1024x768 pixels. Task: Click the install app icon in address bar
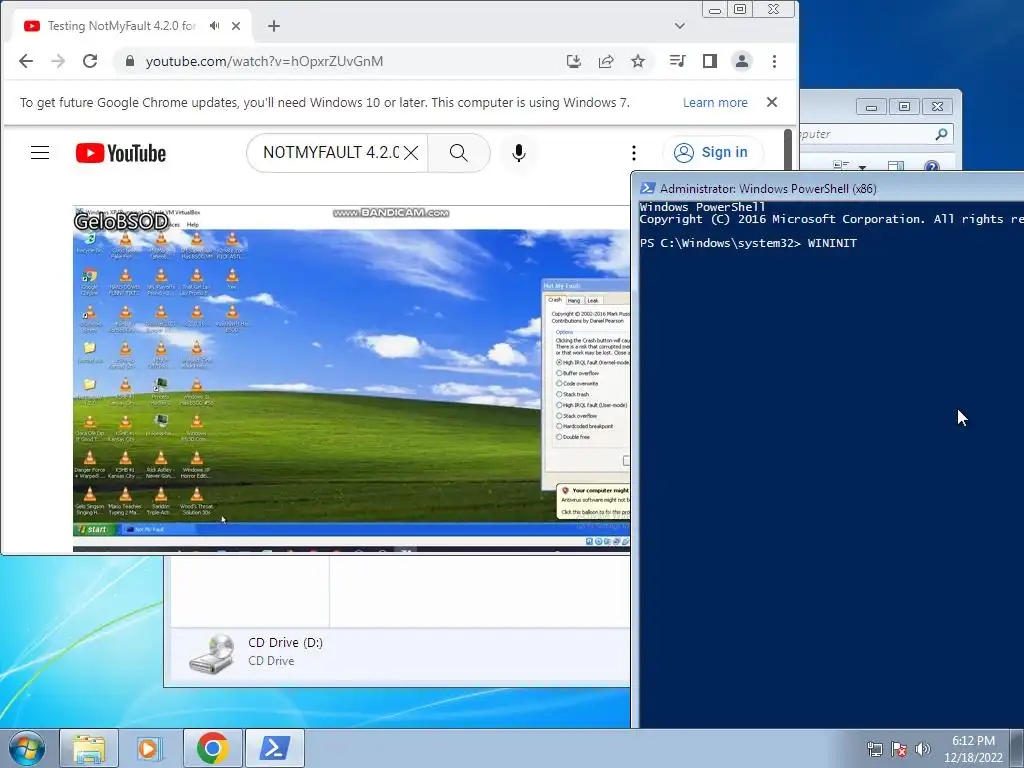(x=573, y=61)
